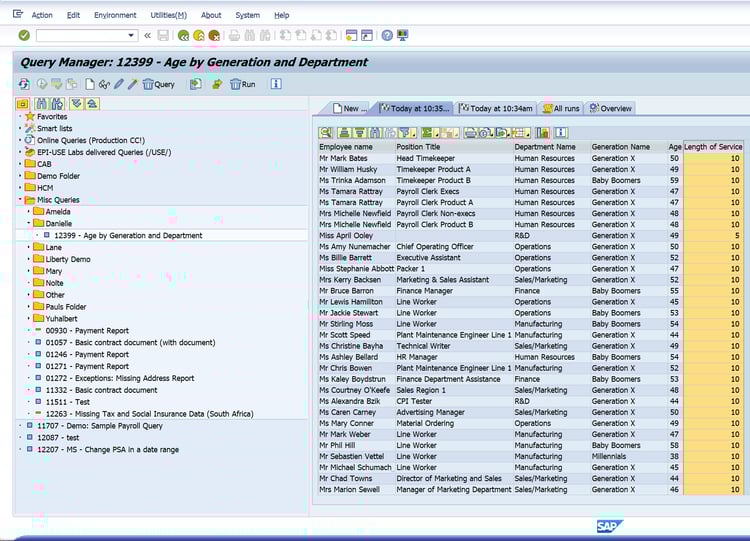Click the Query delete trash button

tap(159, 84)
